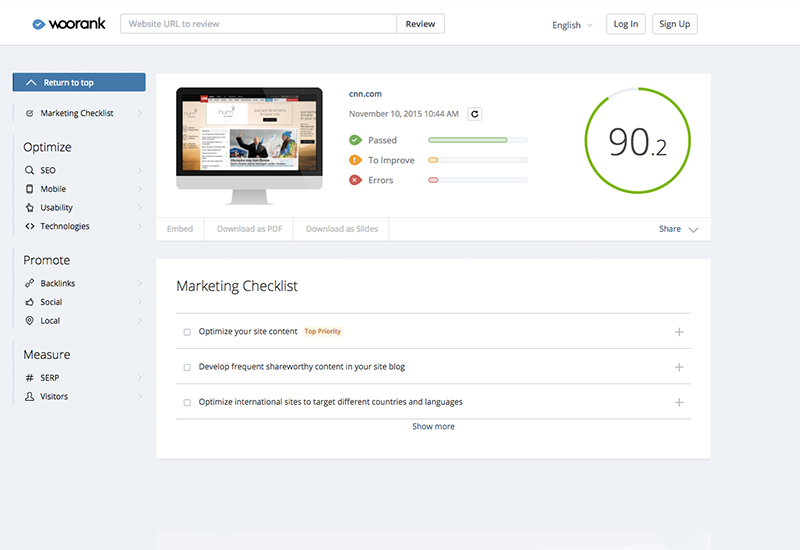Expand the Optimize your site content item
800x550 pixels.
pos(679,331)
